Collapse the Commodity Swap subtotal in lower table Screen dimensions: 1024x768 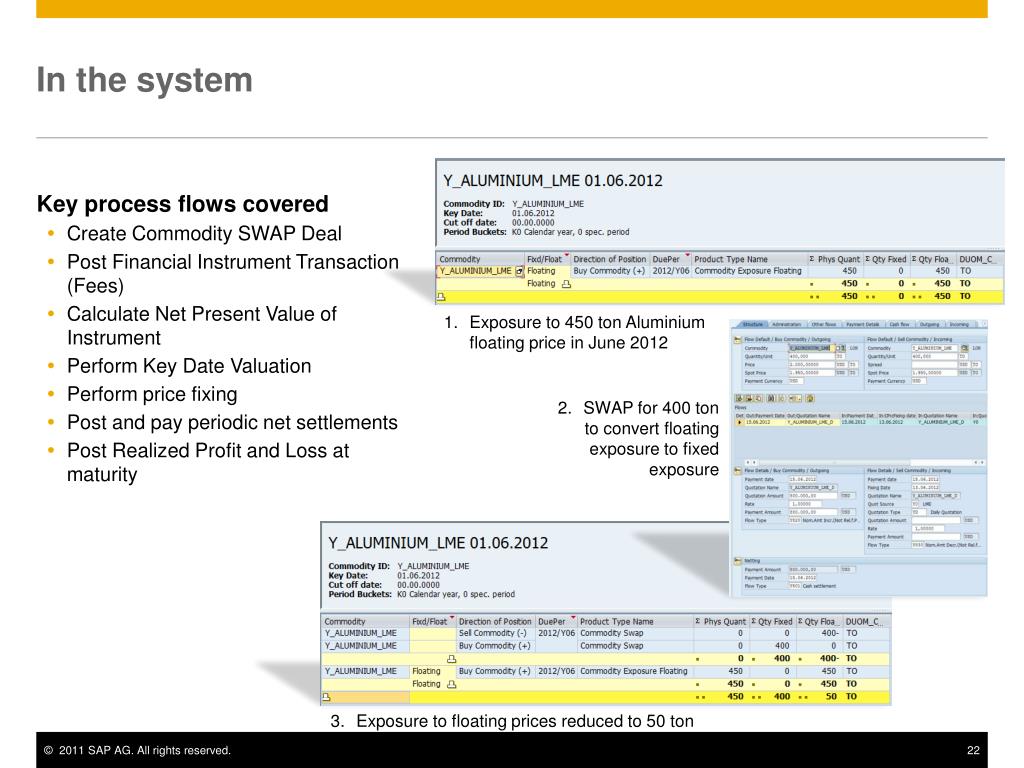click(x=451, y=658)
